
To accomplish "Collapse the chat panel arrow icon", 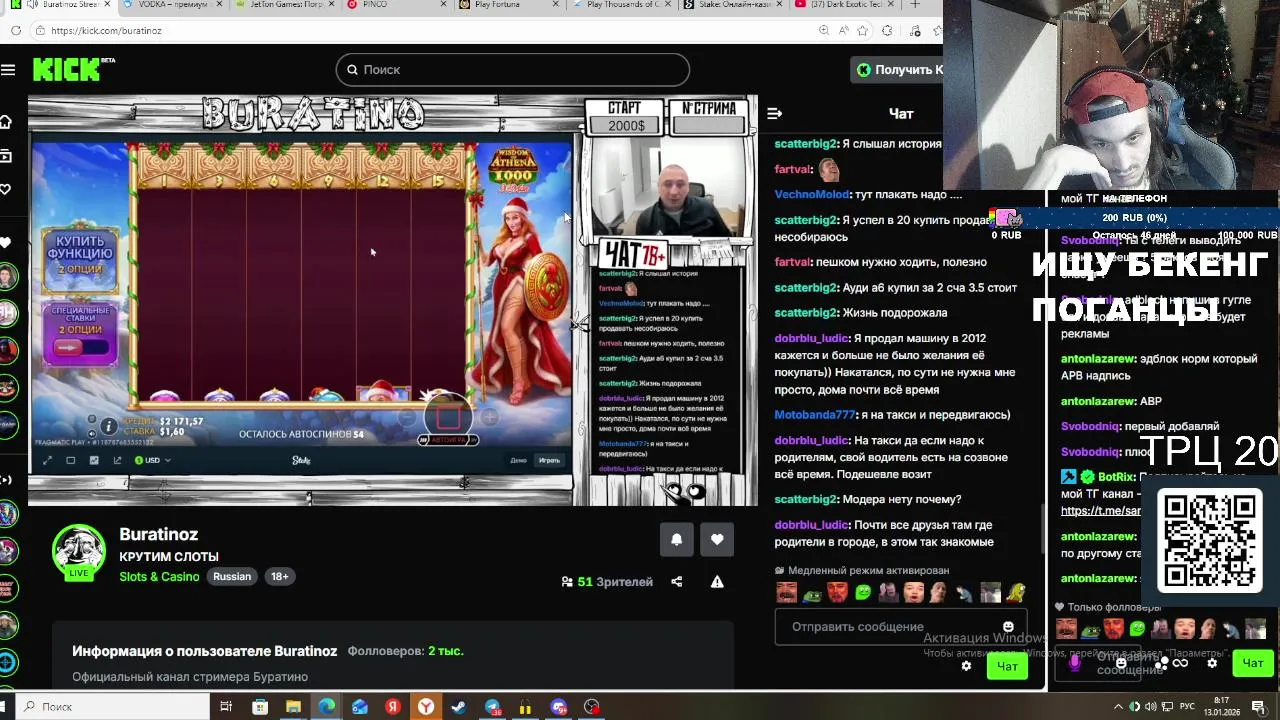I will point(774,113).
